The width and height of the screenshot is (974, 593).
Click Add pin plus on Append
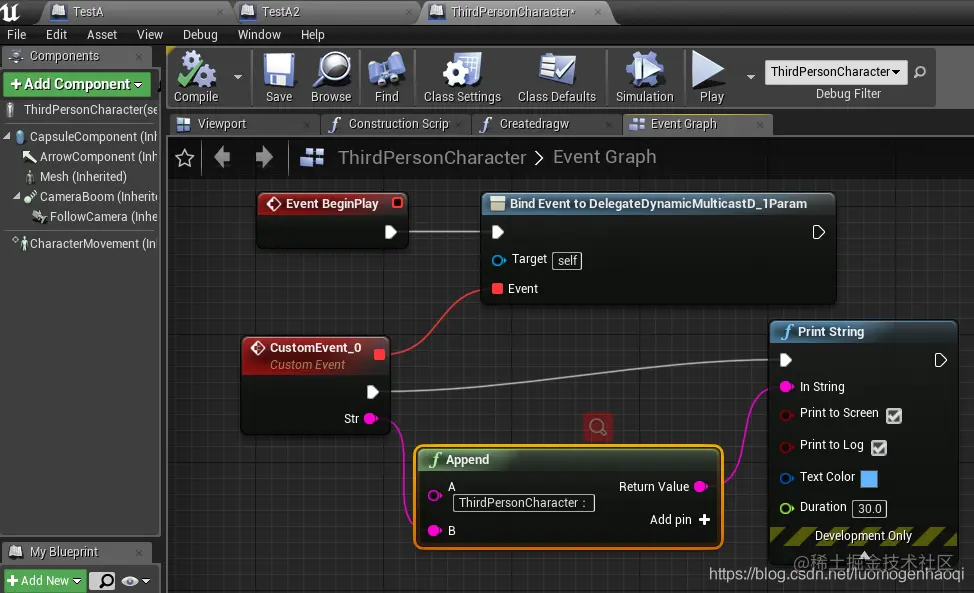704,520
